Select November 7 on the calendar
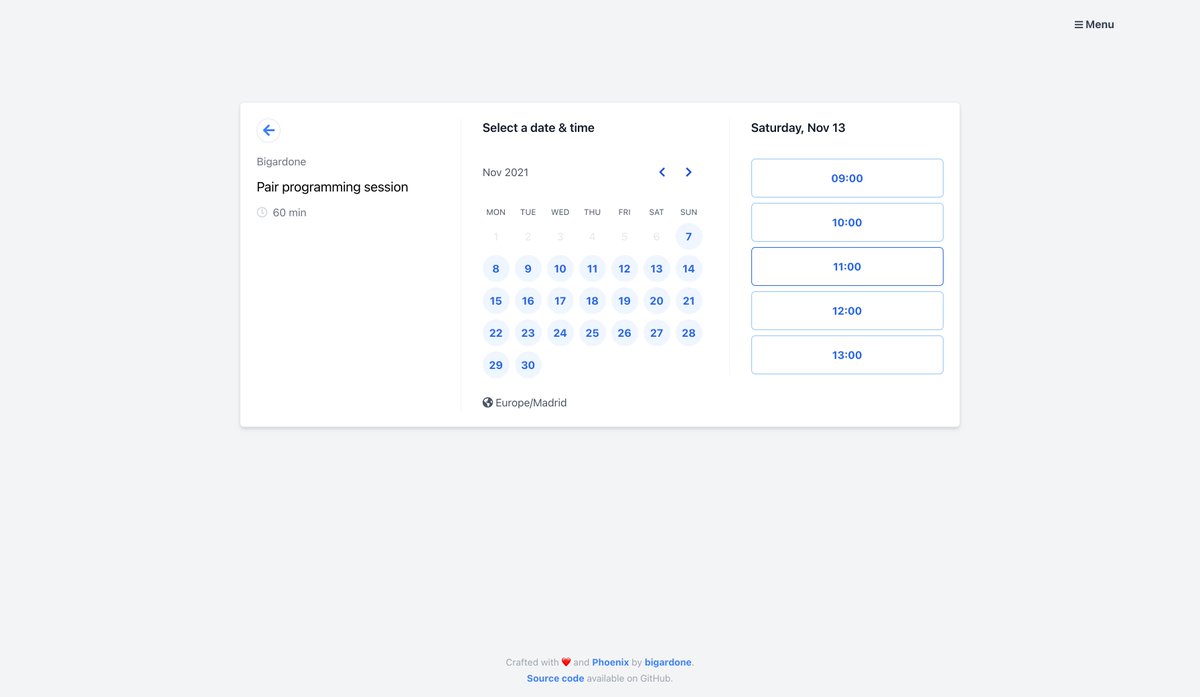This screenshot has width=1200, height=697. 688,237
